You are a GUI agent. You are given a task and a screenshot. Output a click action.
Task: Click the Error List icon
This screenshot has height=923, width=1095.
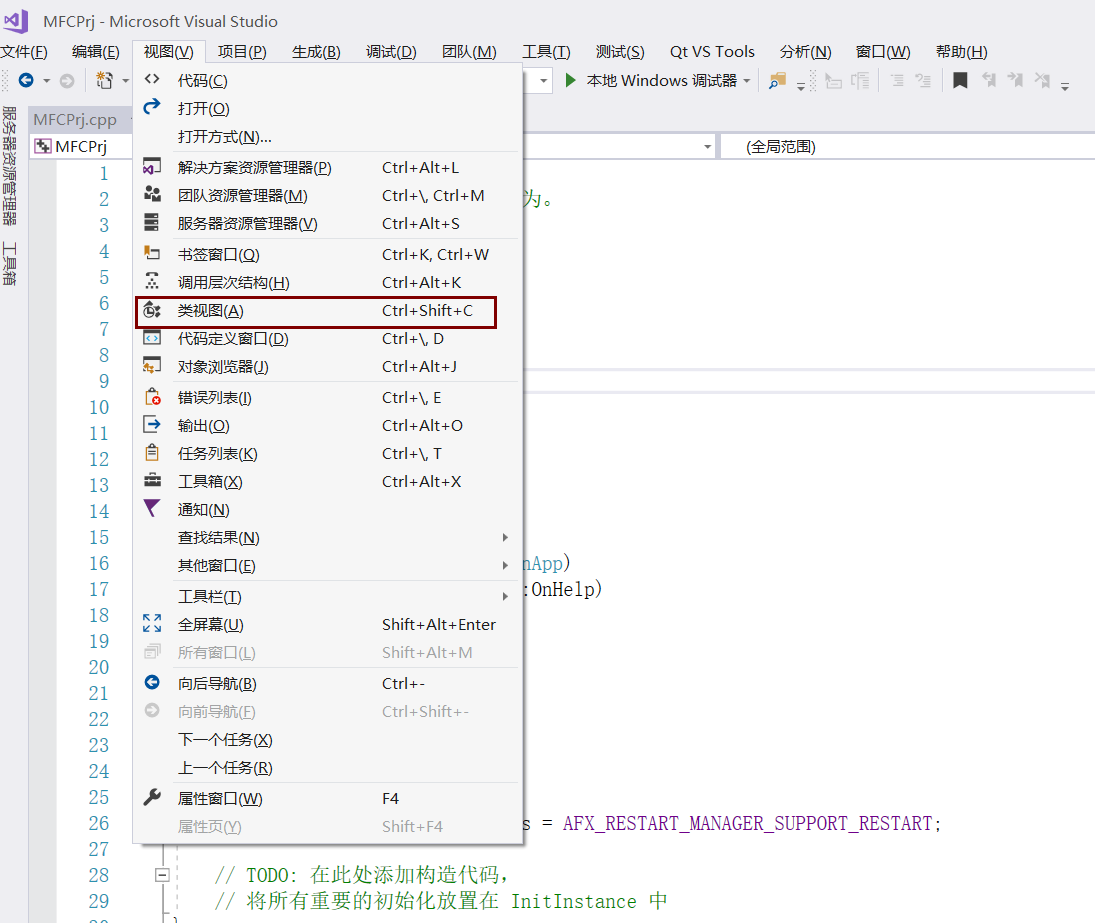click(152, 397)
